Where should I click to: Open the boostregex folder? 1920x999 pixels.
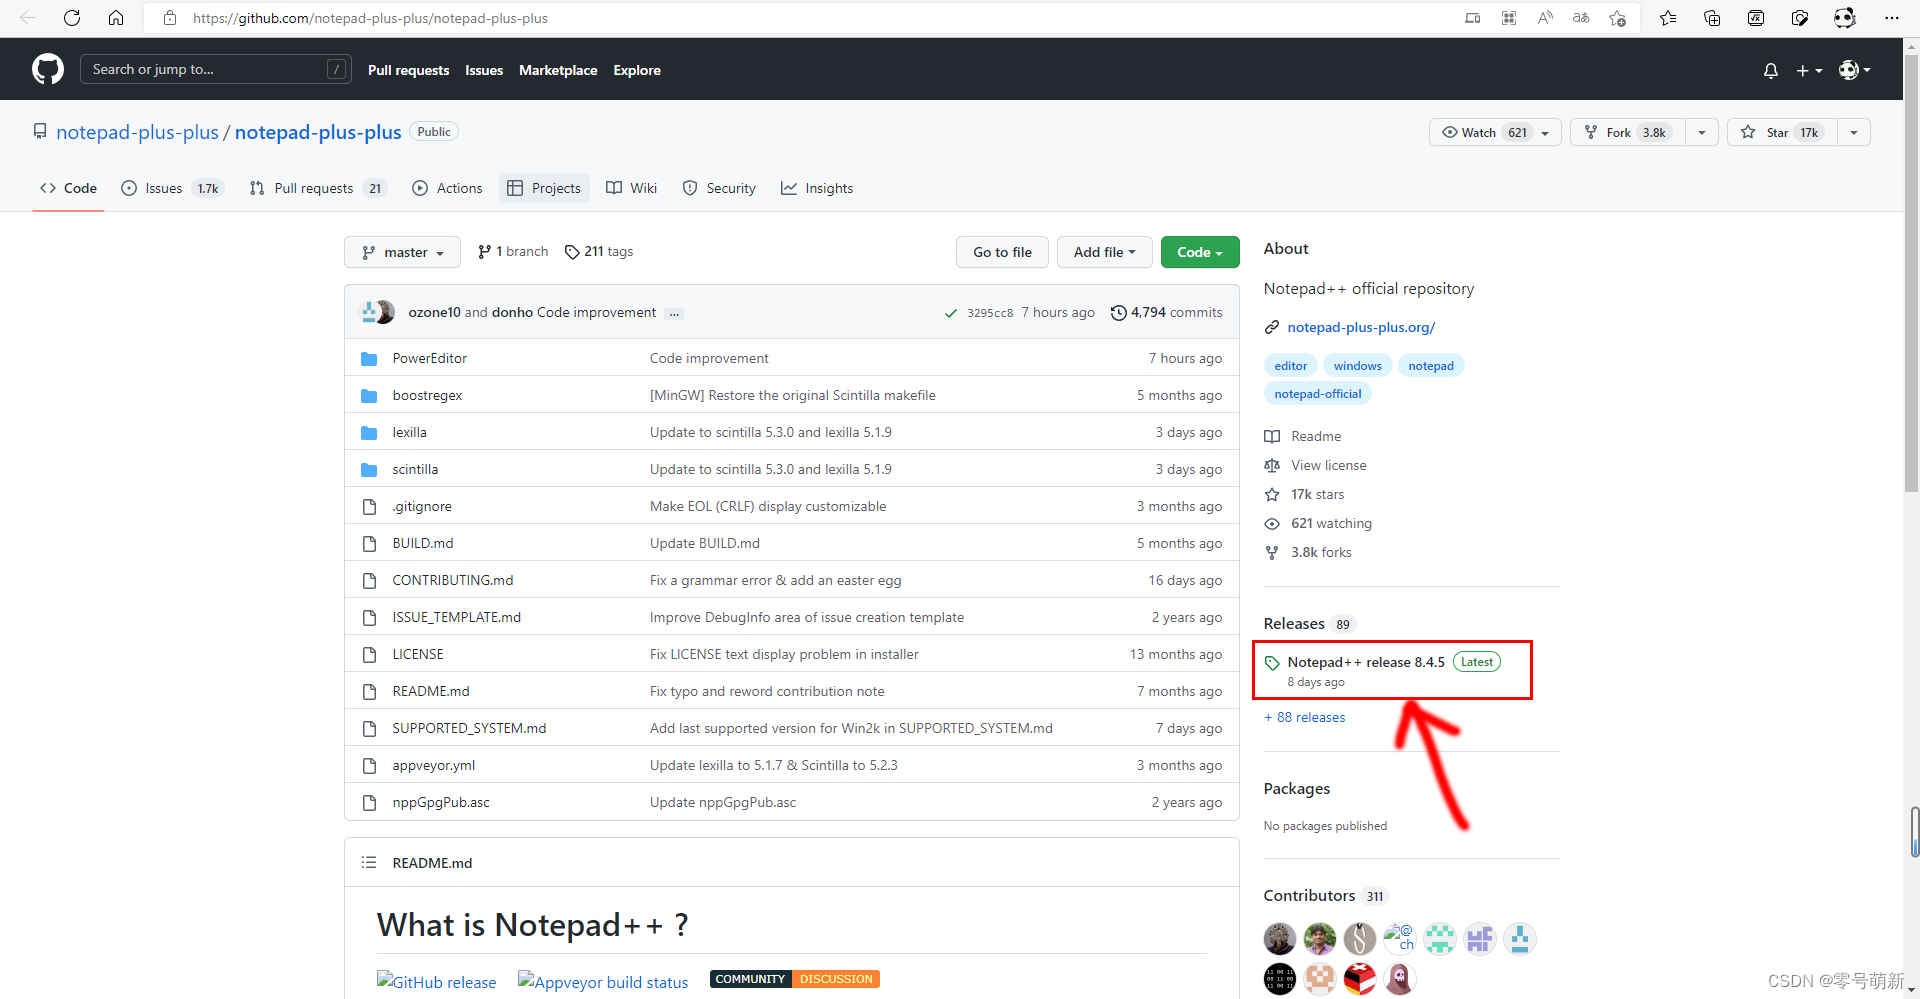427,395
